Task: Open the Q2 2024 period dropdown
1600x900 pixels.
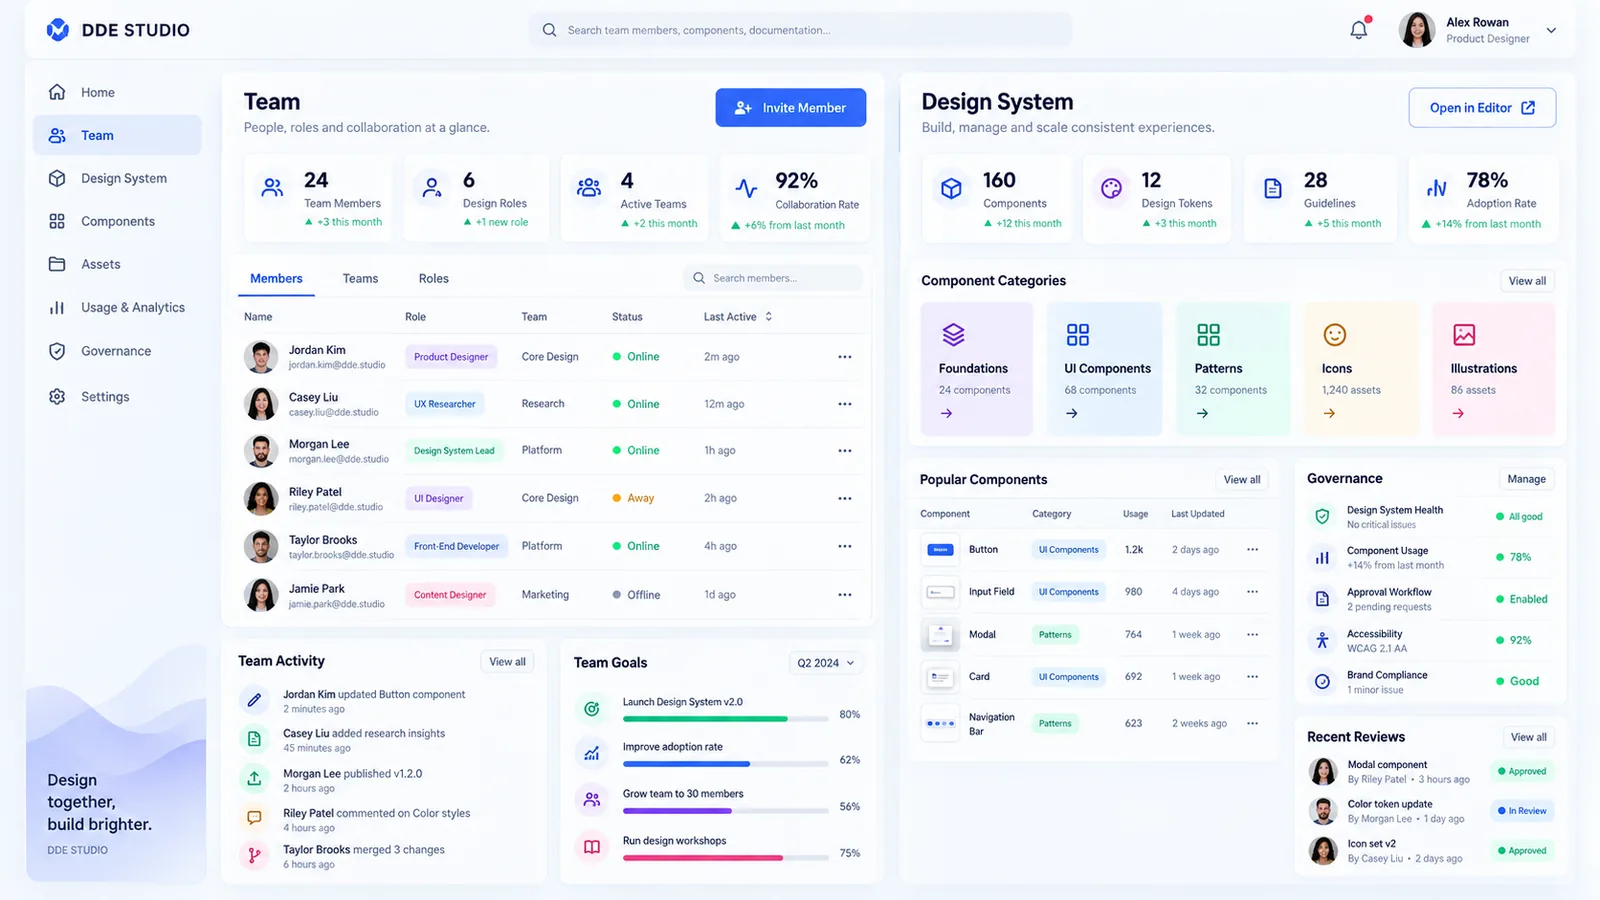Action: (826, 663)
